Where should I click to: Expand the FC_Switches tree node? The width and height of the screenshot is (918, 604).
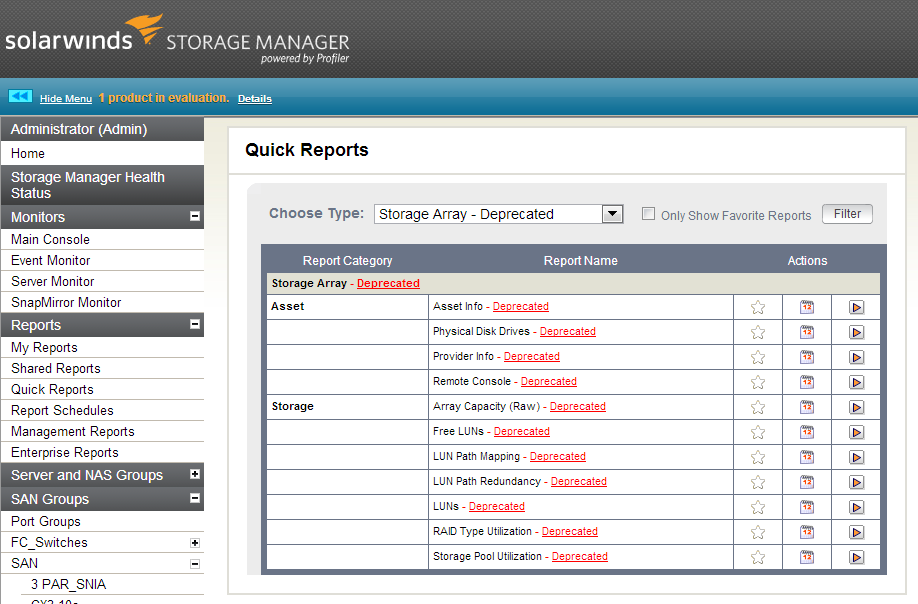[x=195, y=543]
